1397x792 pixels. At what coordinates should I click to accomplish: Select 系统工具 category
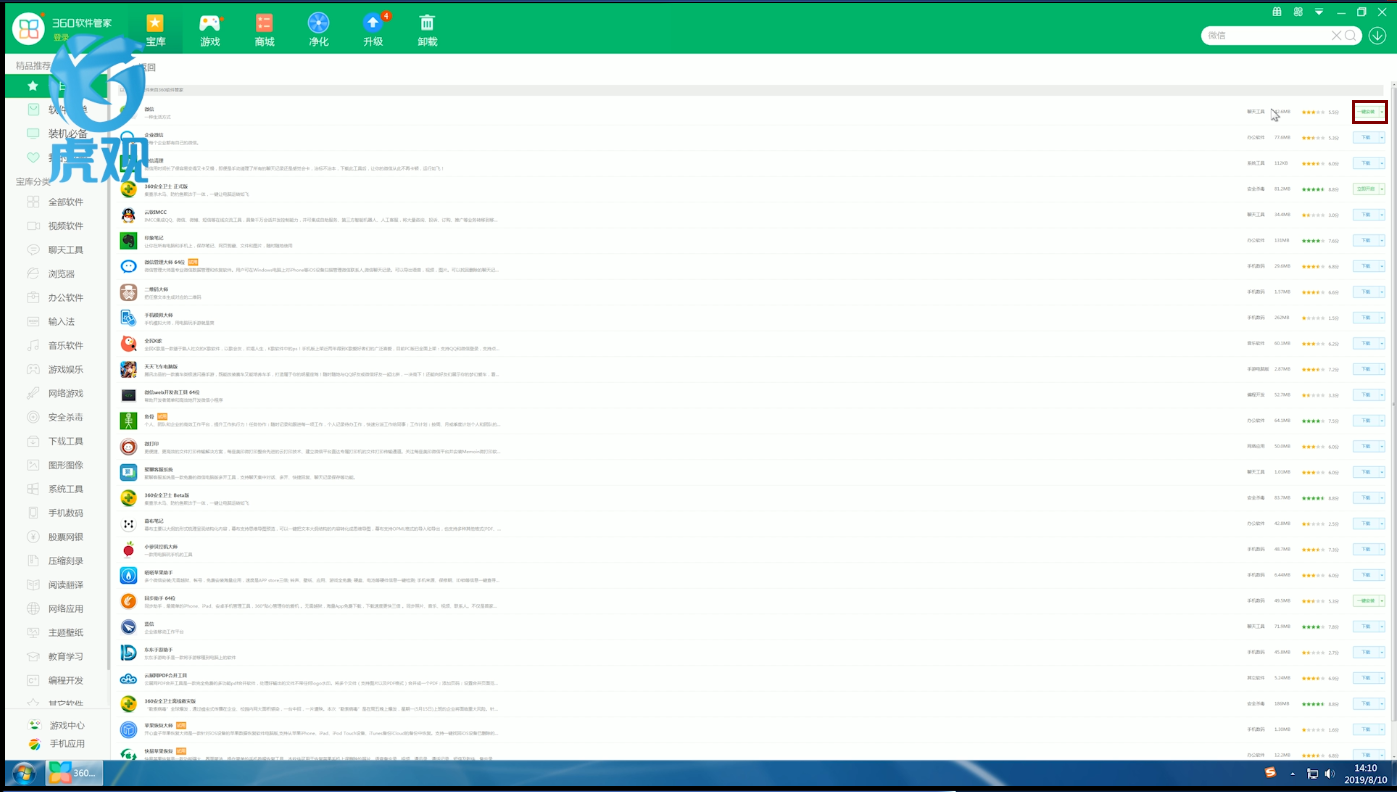(x=66, y=489)
